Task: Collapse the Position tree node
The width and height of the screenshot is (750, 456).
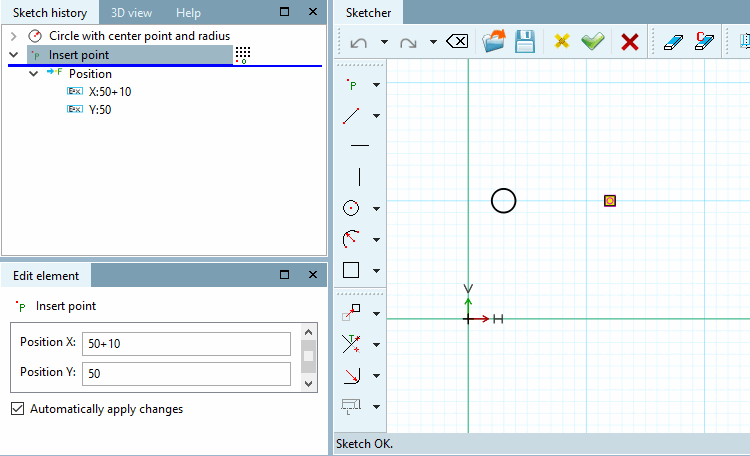Action: 33,74
